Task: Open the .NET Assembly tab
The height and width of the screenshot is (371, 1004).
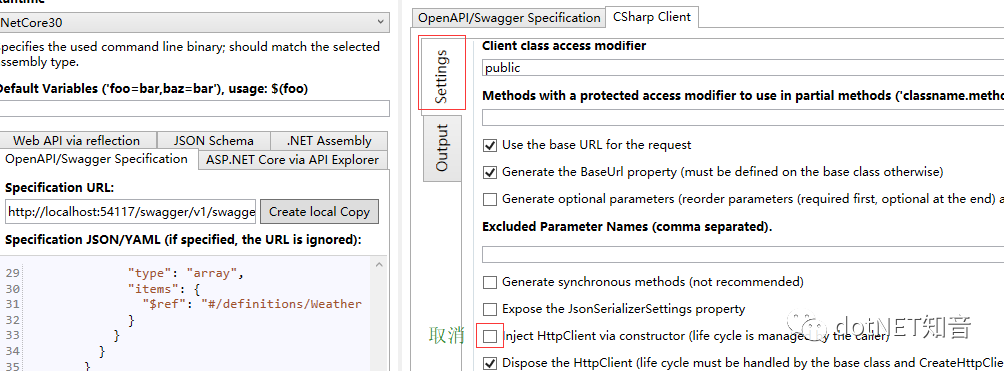Action: click(329, 140)
